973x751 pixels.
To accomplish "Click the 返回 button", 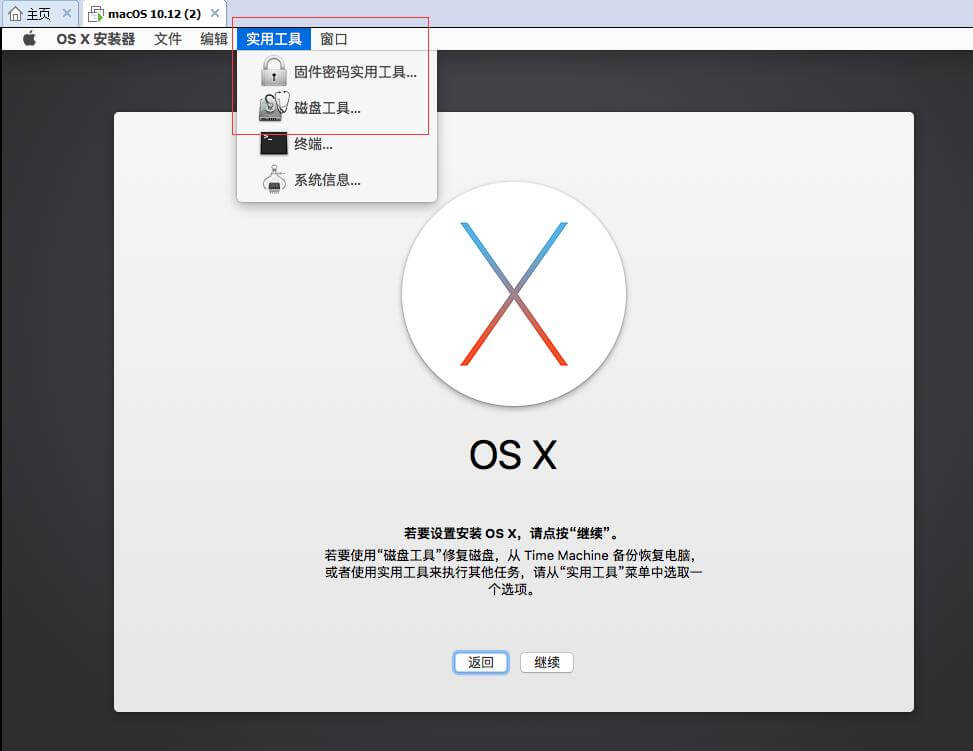I will tap(480, 662).
